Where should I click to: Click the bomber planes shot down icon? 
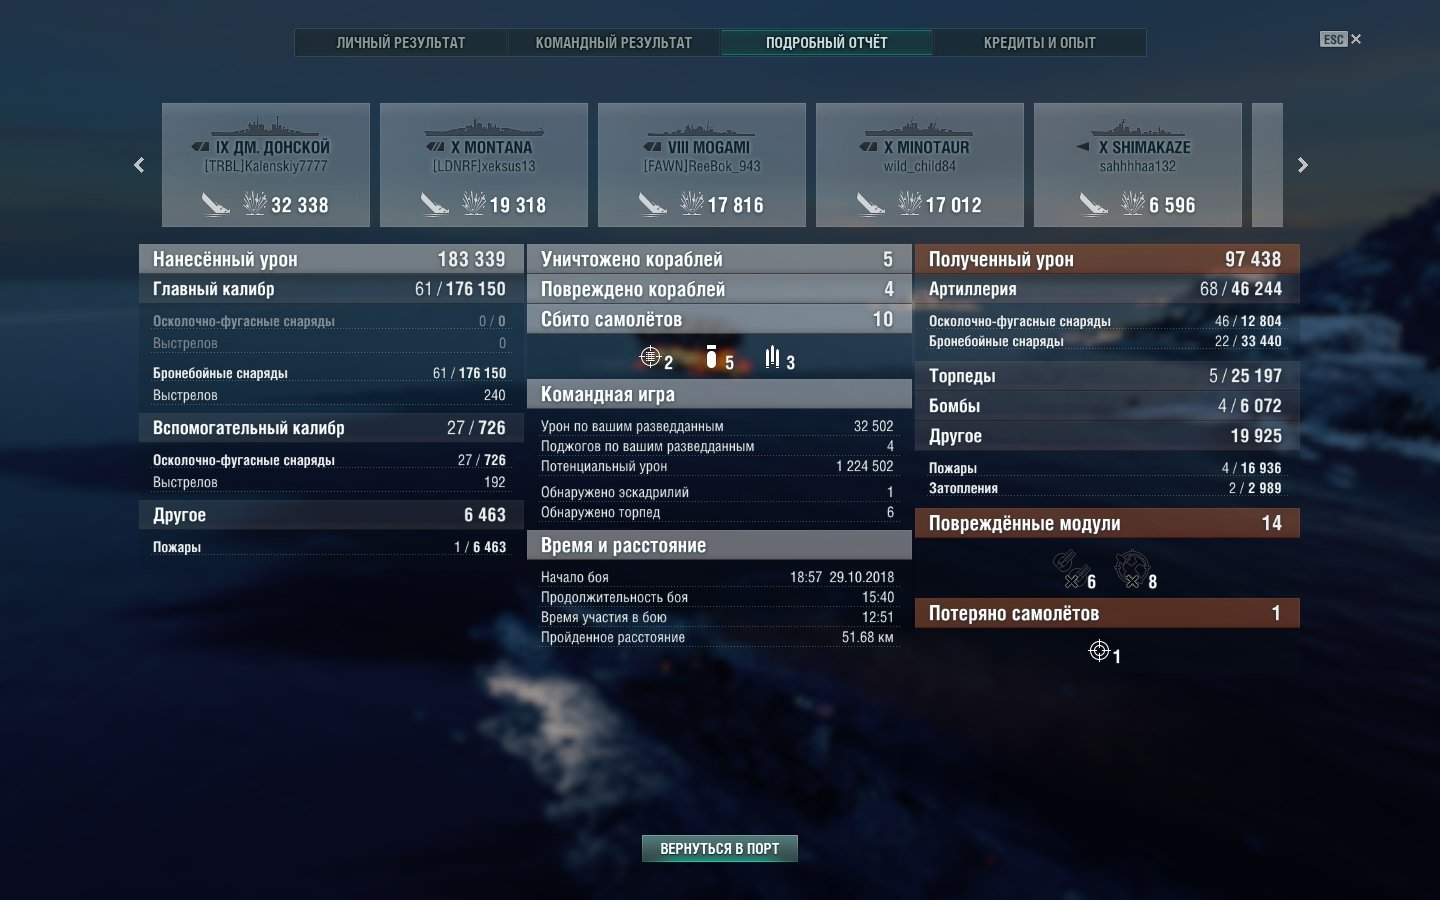pos(711,357)
